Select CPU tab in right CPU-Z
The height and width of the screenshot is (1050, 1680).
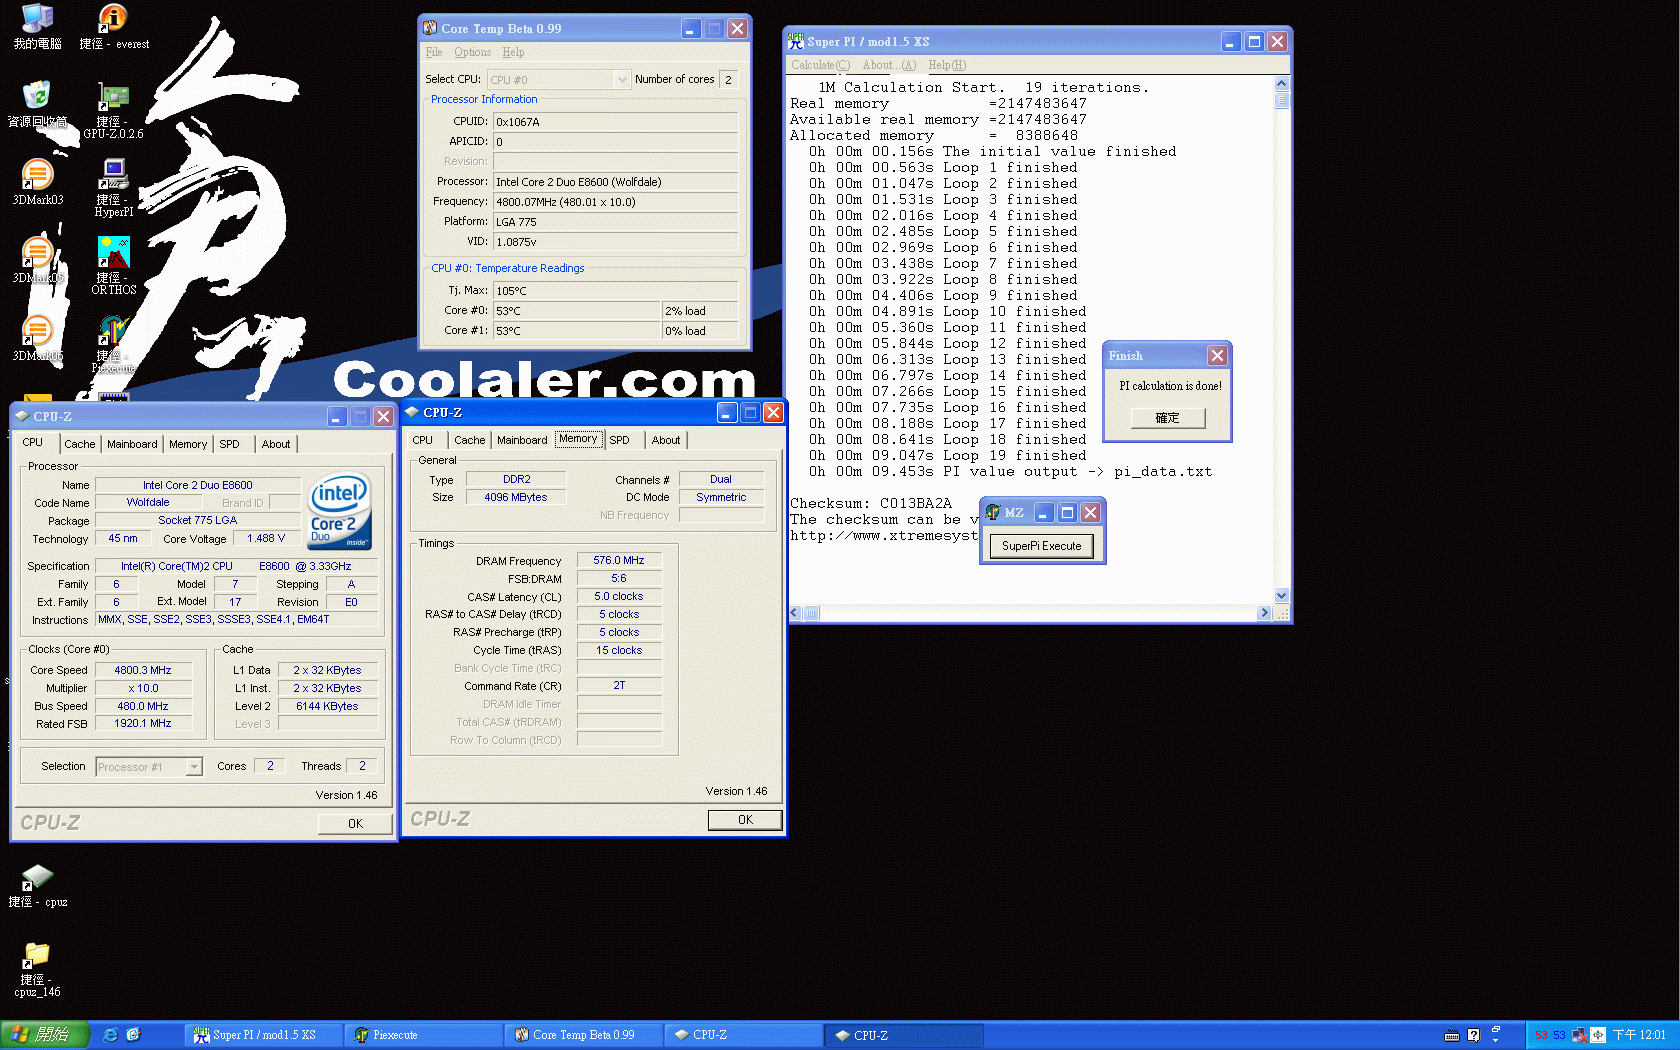tap(423, 440)
